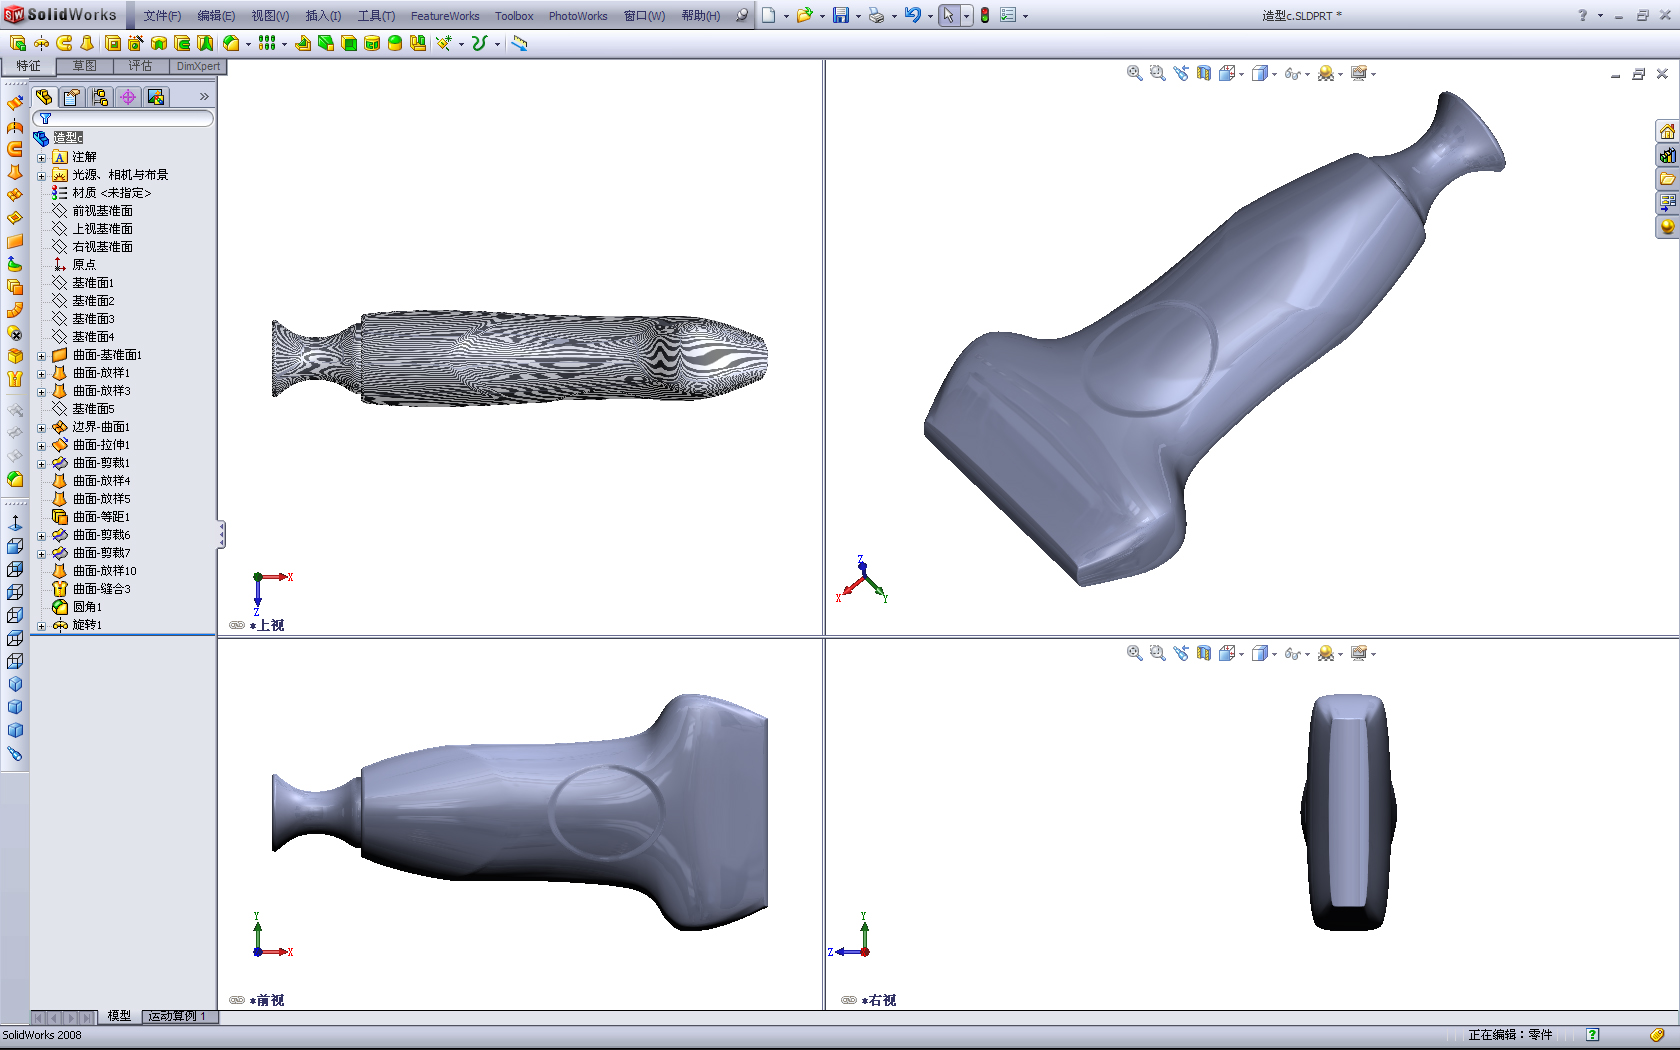Switch to the 评估 tab
The height and width of the screenshot is (1050, 1680).
[x=140, y=66]
